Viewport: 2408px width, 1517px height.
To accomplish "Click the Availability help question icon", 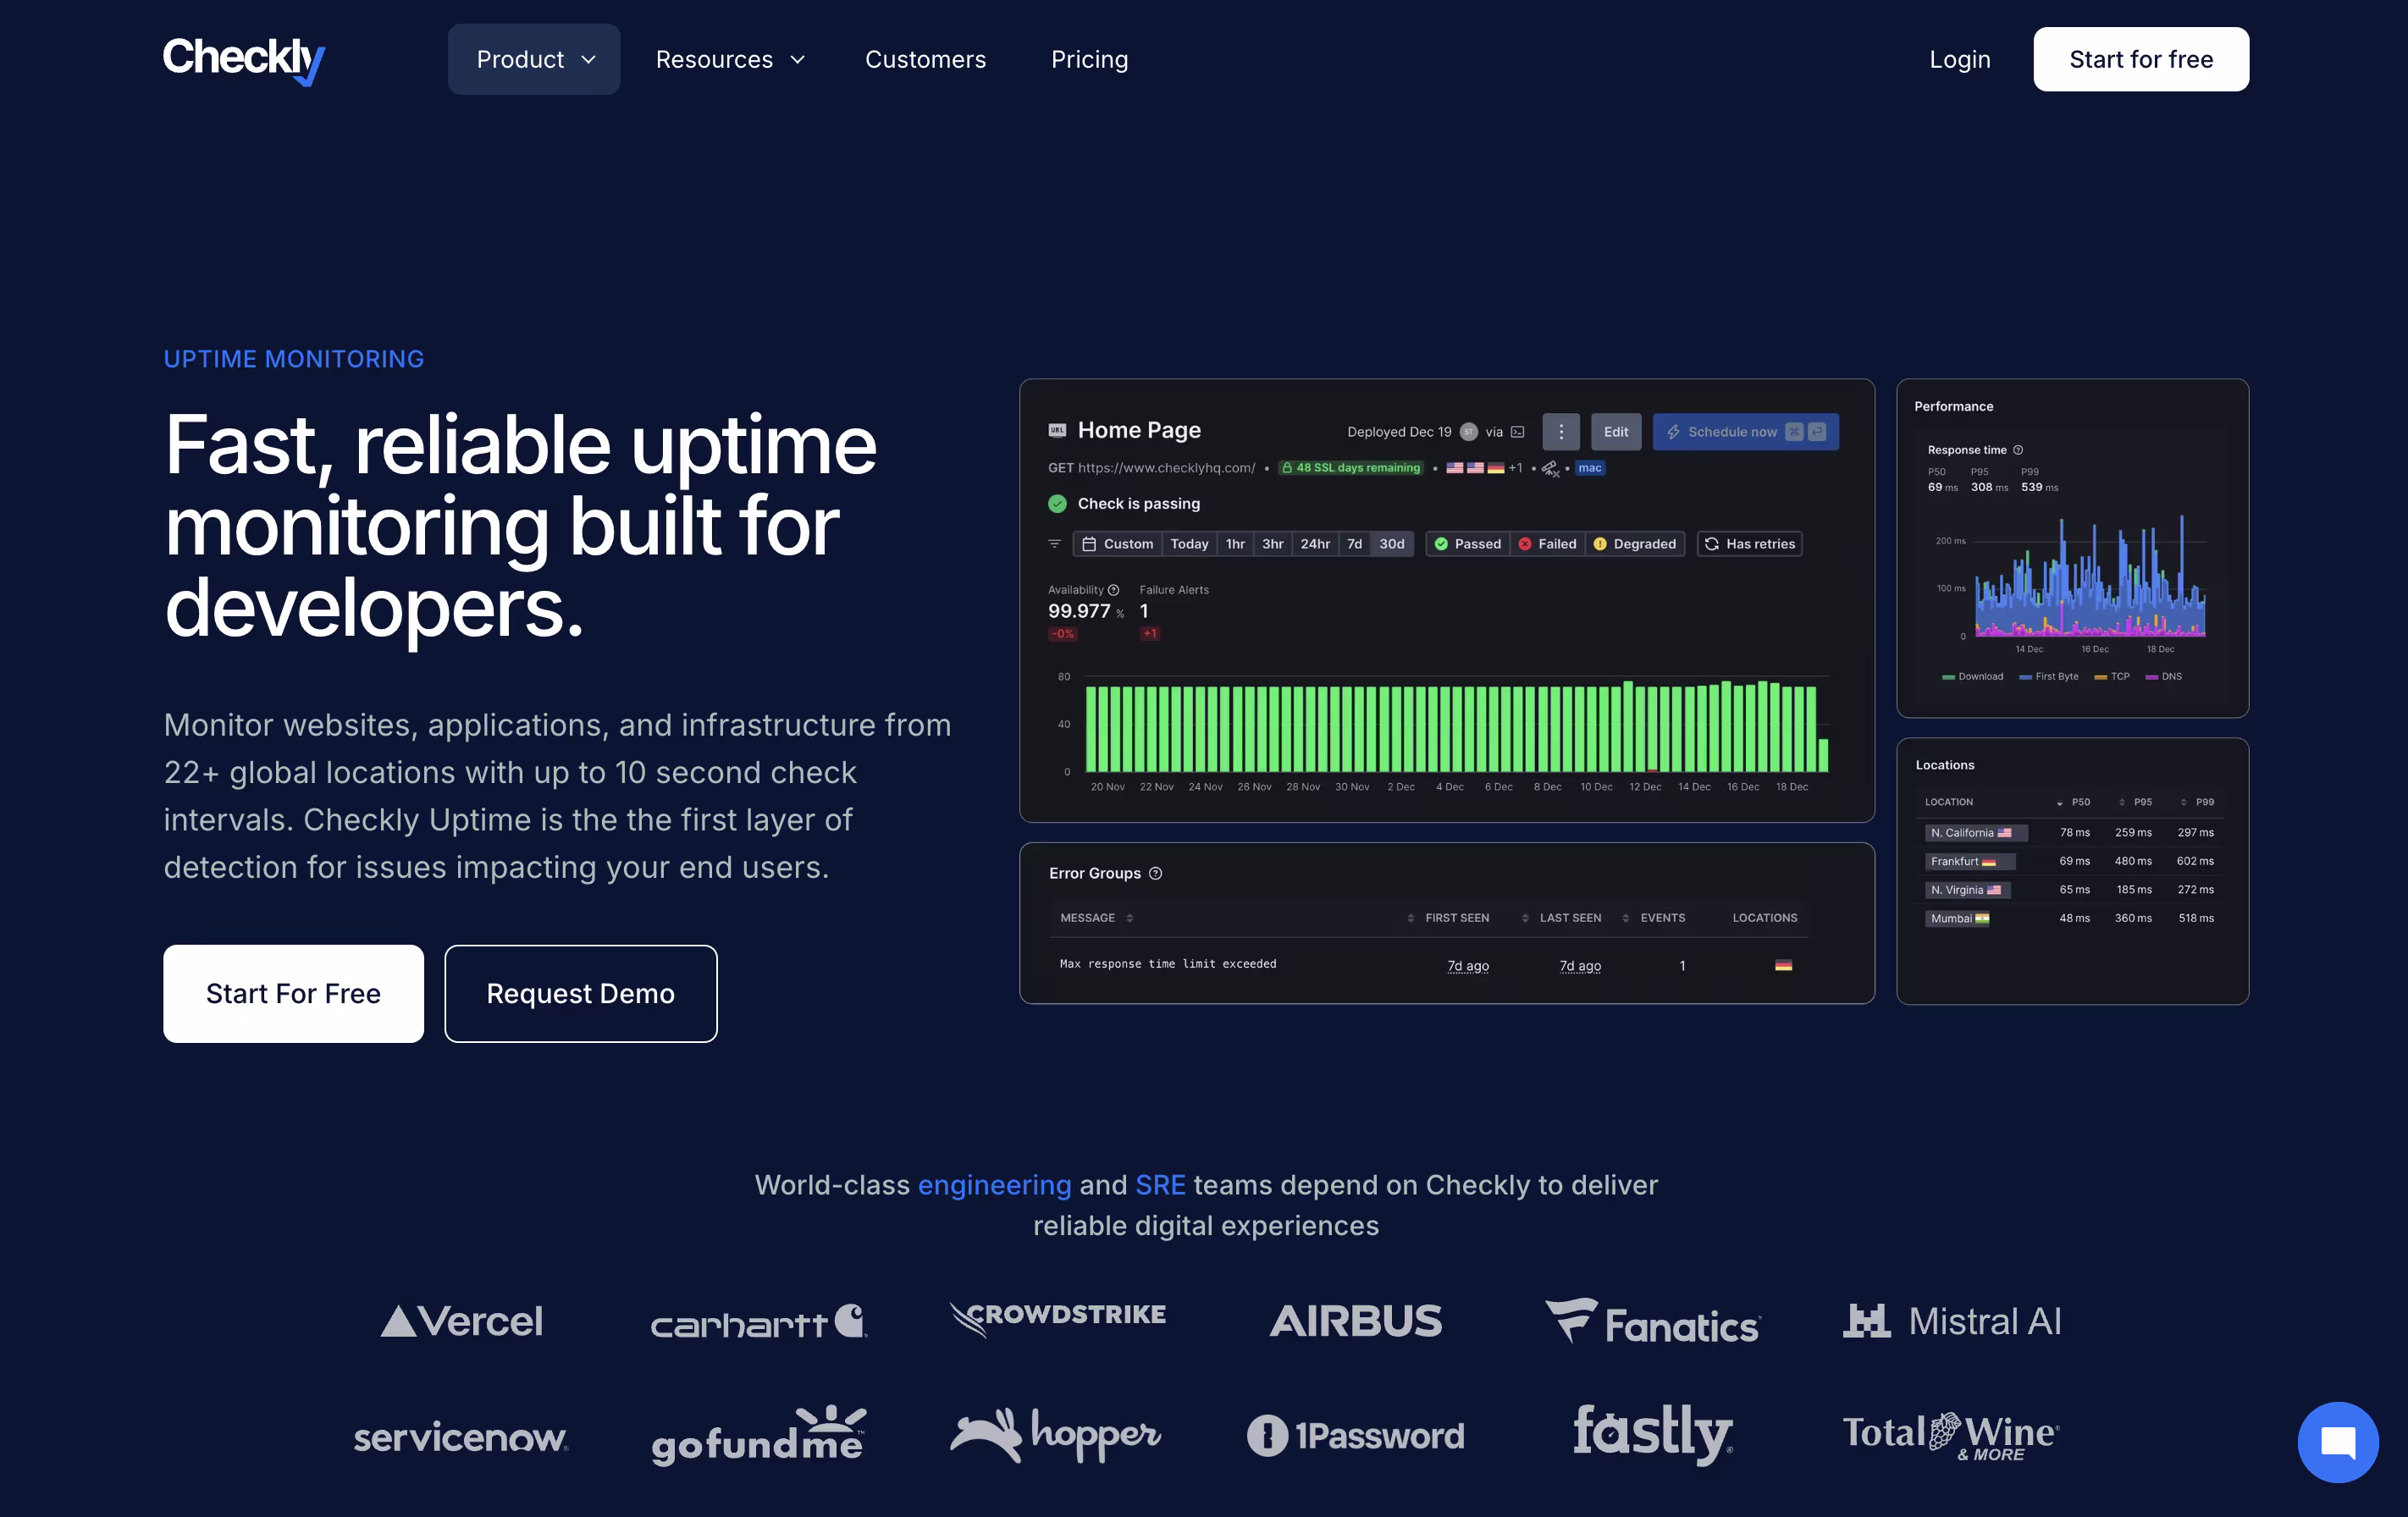I will click(x=1113, y=590).
